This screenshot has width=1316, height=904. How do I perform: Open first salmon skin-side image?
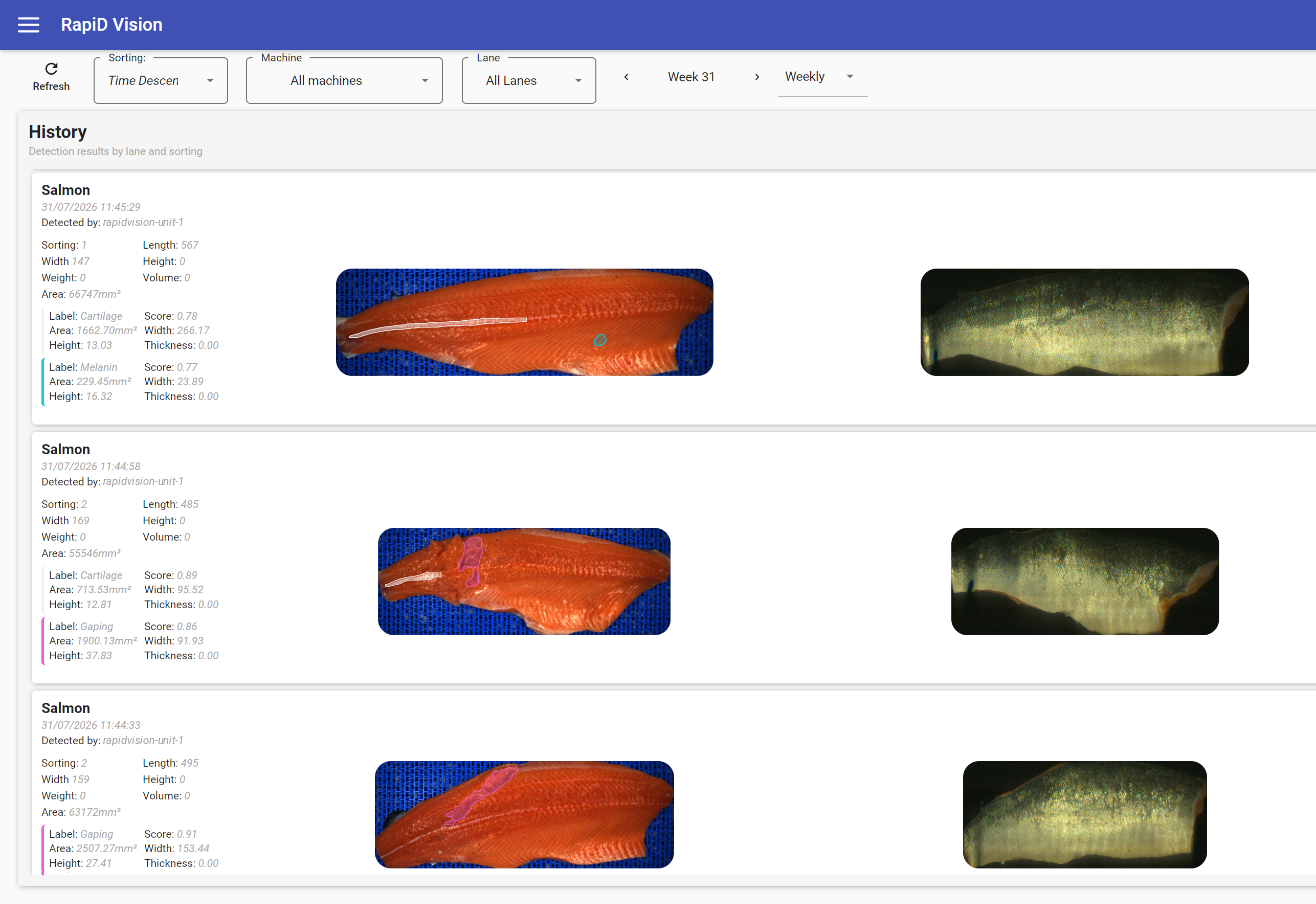pos(1085,322)
